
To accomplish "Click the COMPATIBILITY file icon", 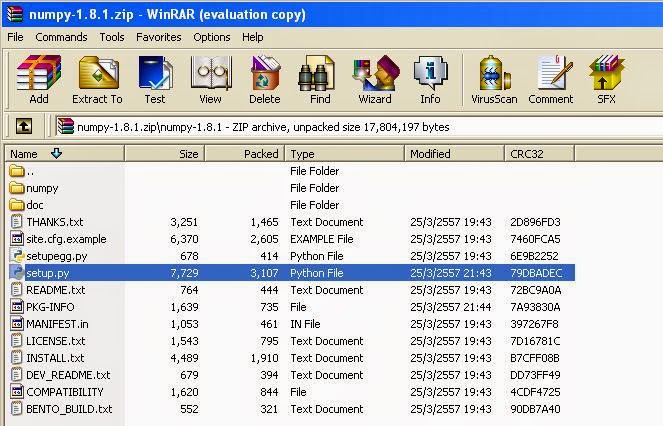I will [x=16, y=392].
